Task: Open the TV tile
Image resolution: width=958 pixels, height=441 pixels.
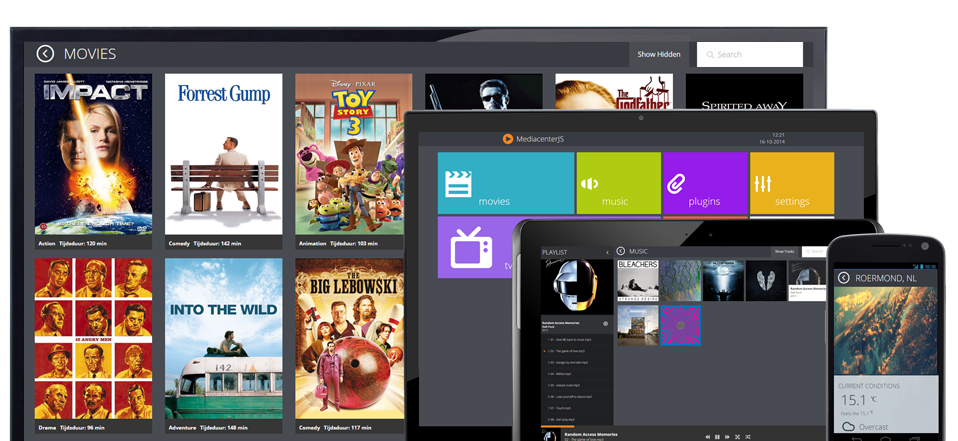Action: [x=477, y=247]
